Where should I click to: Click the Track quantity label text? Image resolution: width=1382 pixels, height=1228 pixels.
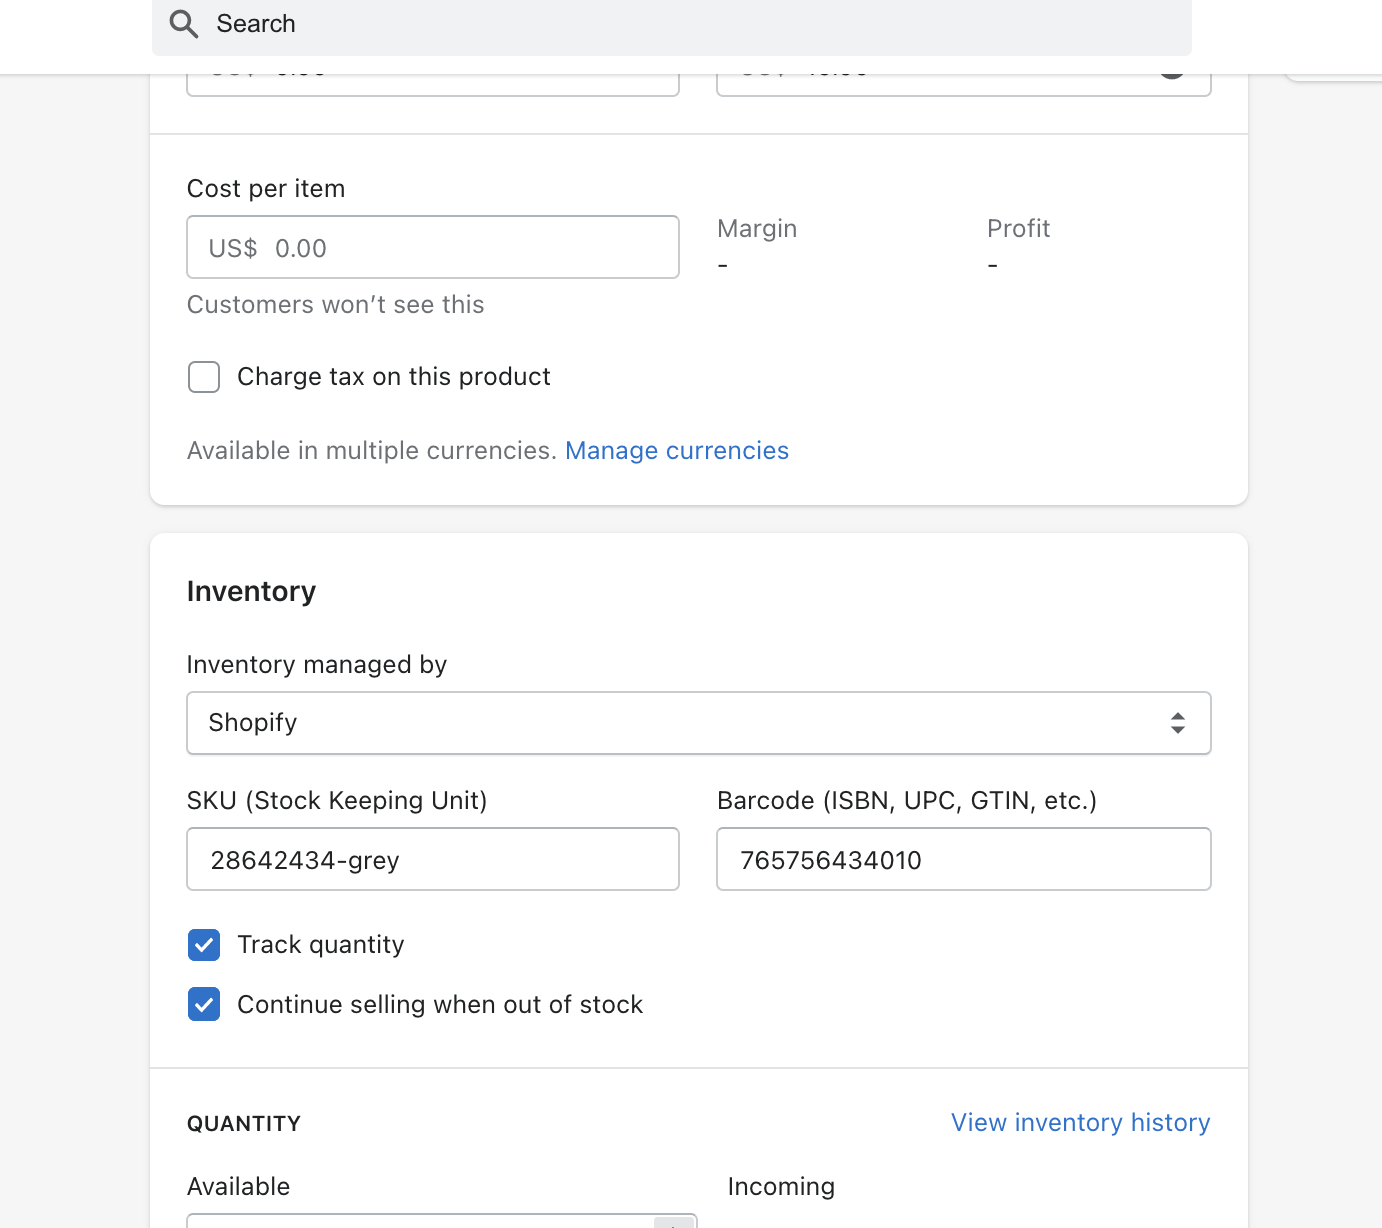coord(321,945)
